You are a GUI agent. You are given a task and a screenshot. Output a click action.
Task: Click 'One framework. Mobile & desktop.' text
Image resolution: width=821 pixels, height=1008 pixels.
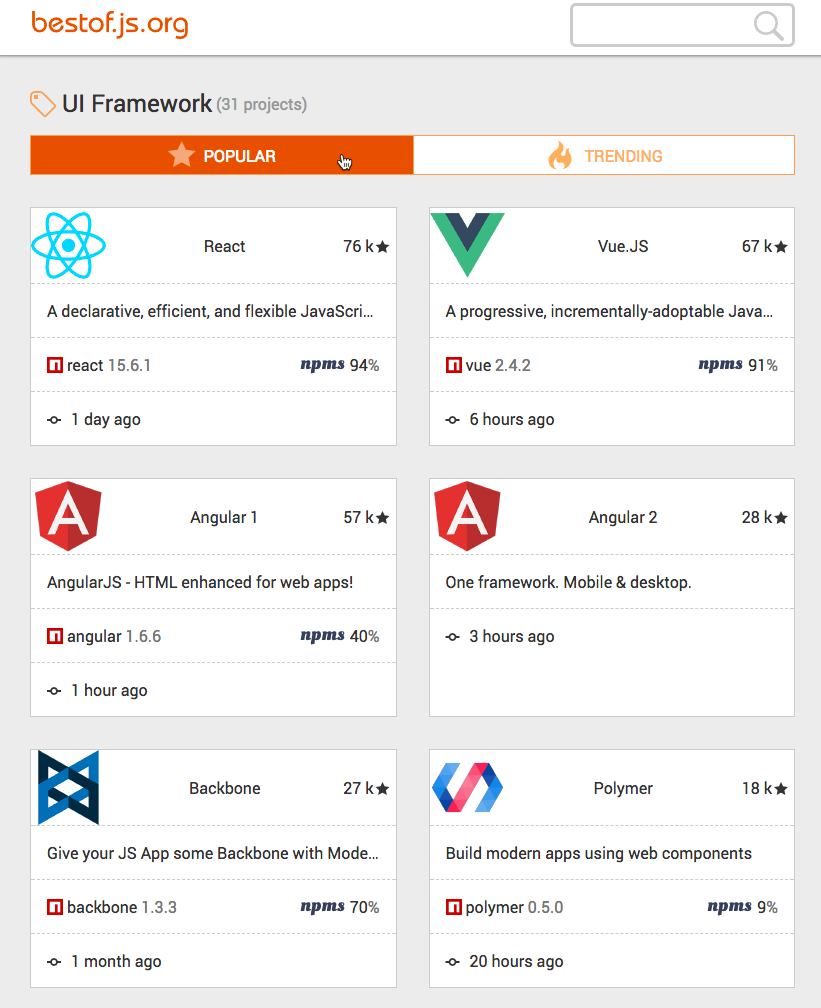point(568,582)
